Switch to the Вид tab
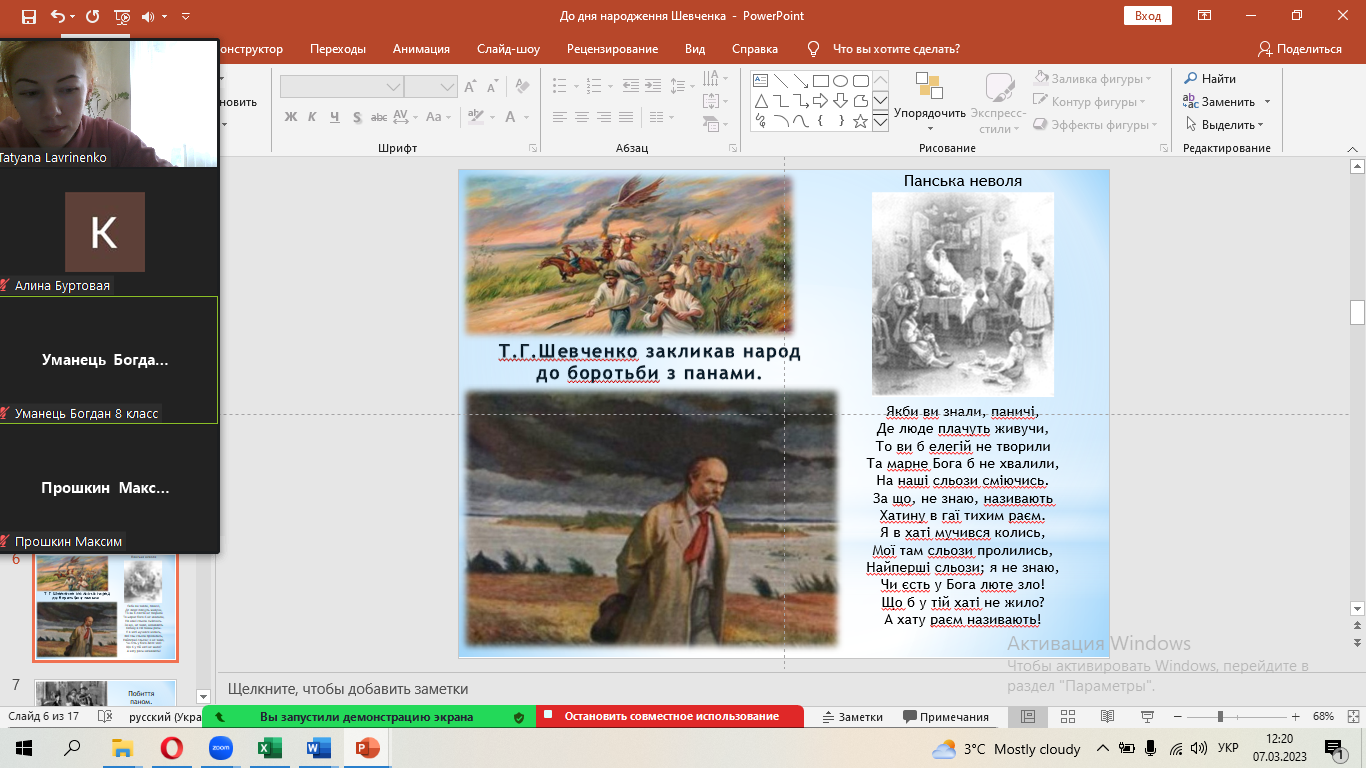The width and height of the screenshot is (1366, 768). [x=695, y=49]
